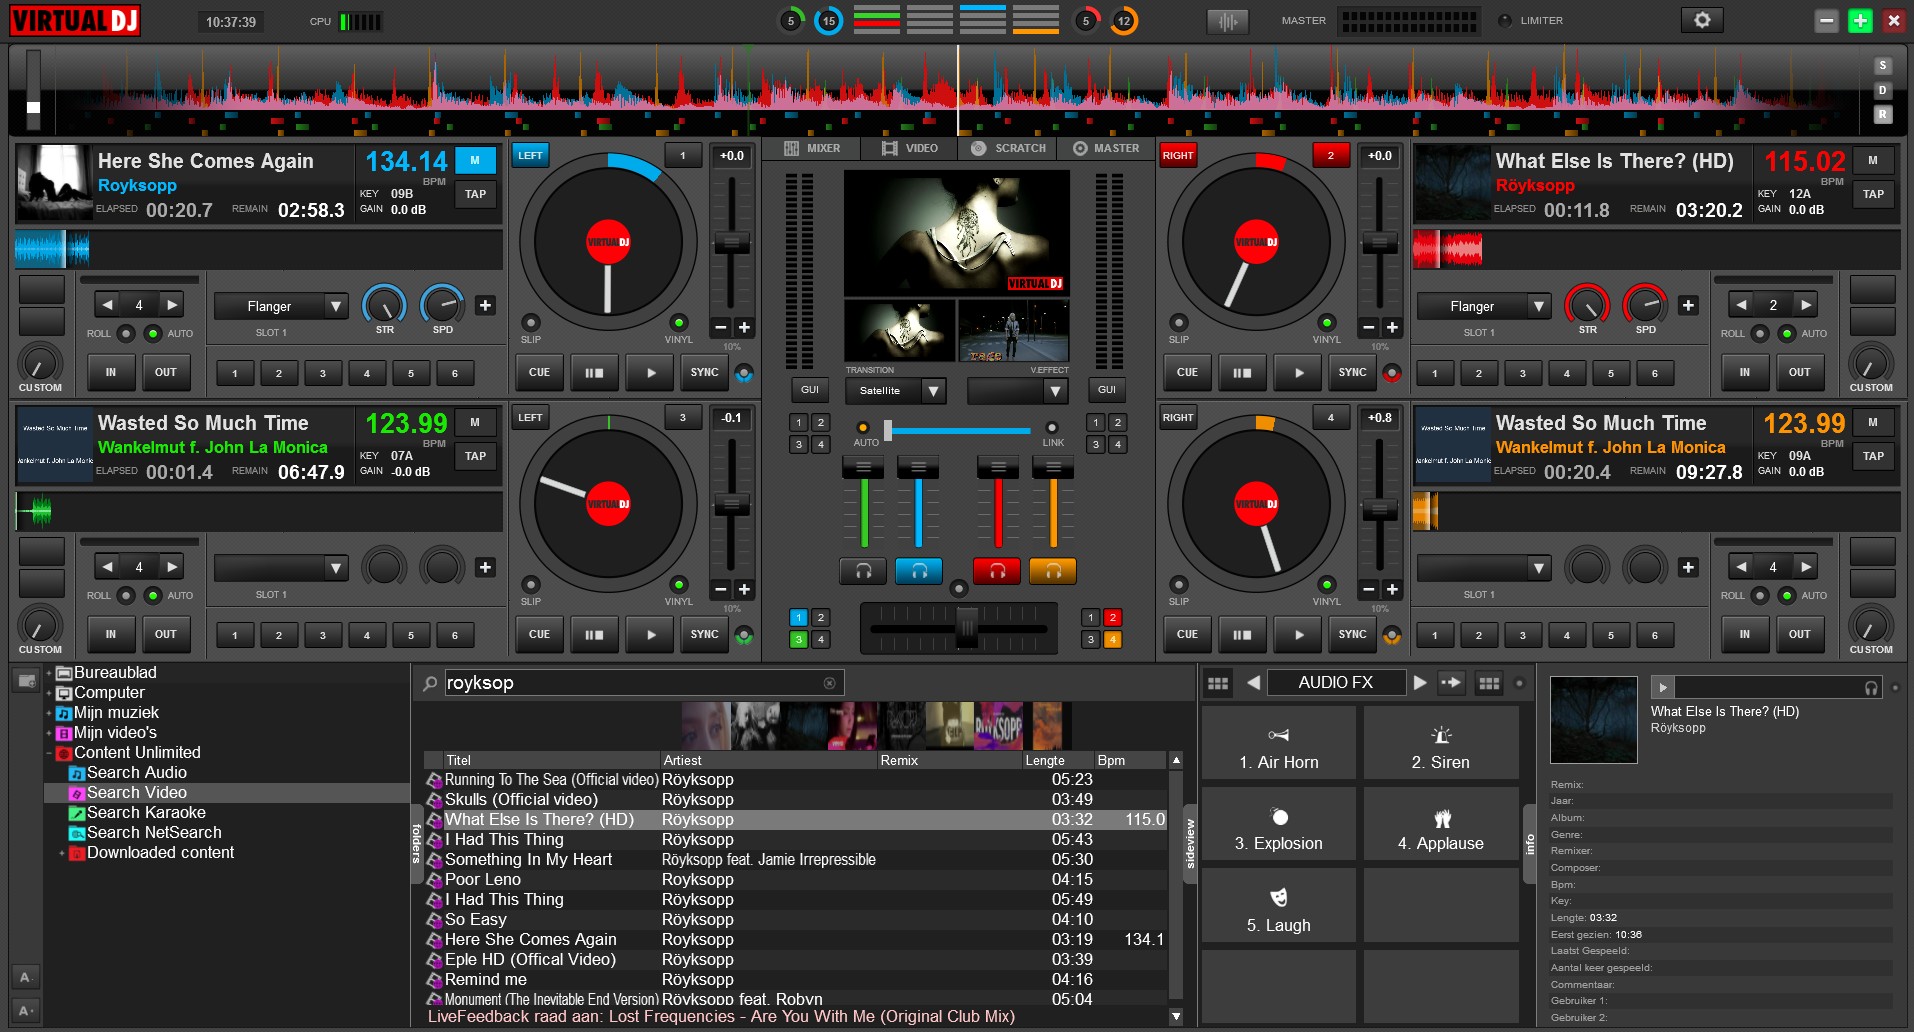1914x1032 pixels.
Task: Toggle deck 1 loop ROLL indicator
Action: click(126, 333)
